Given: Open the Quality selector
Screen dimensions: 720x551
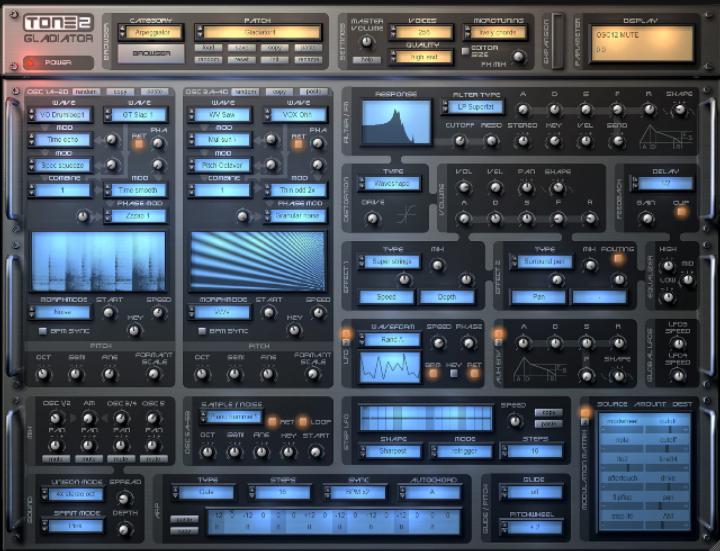Looking at the screenshot, I should point(421,57).
